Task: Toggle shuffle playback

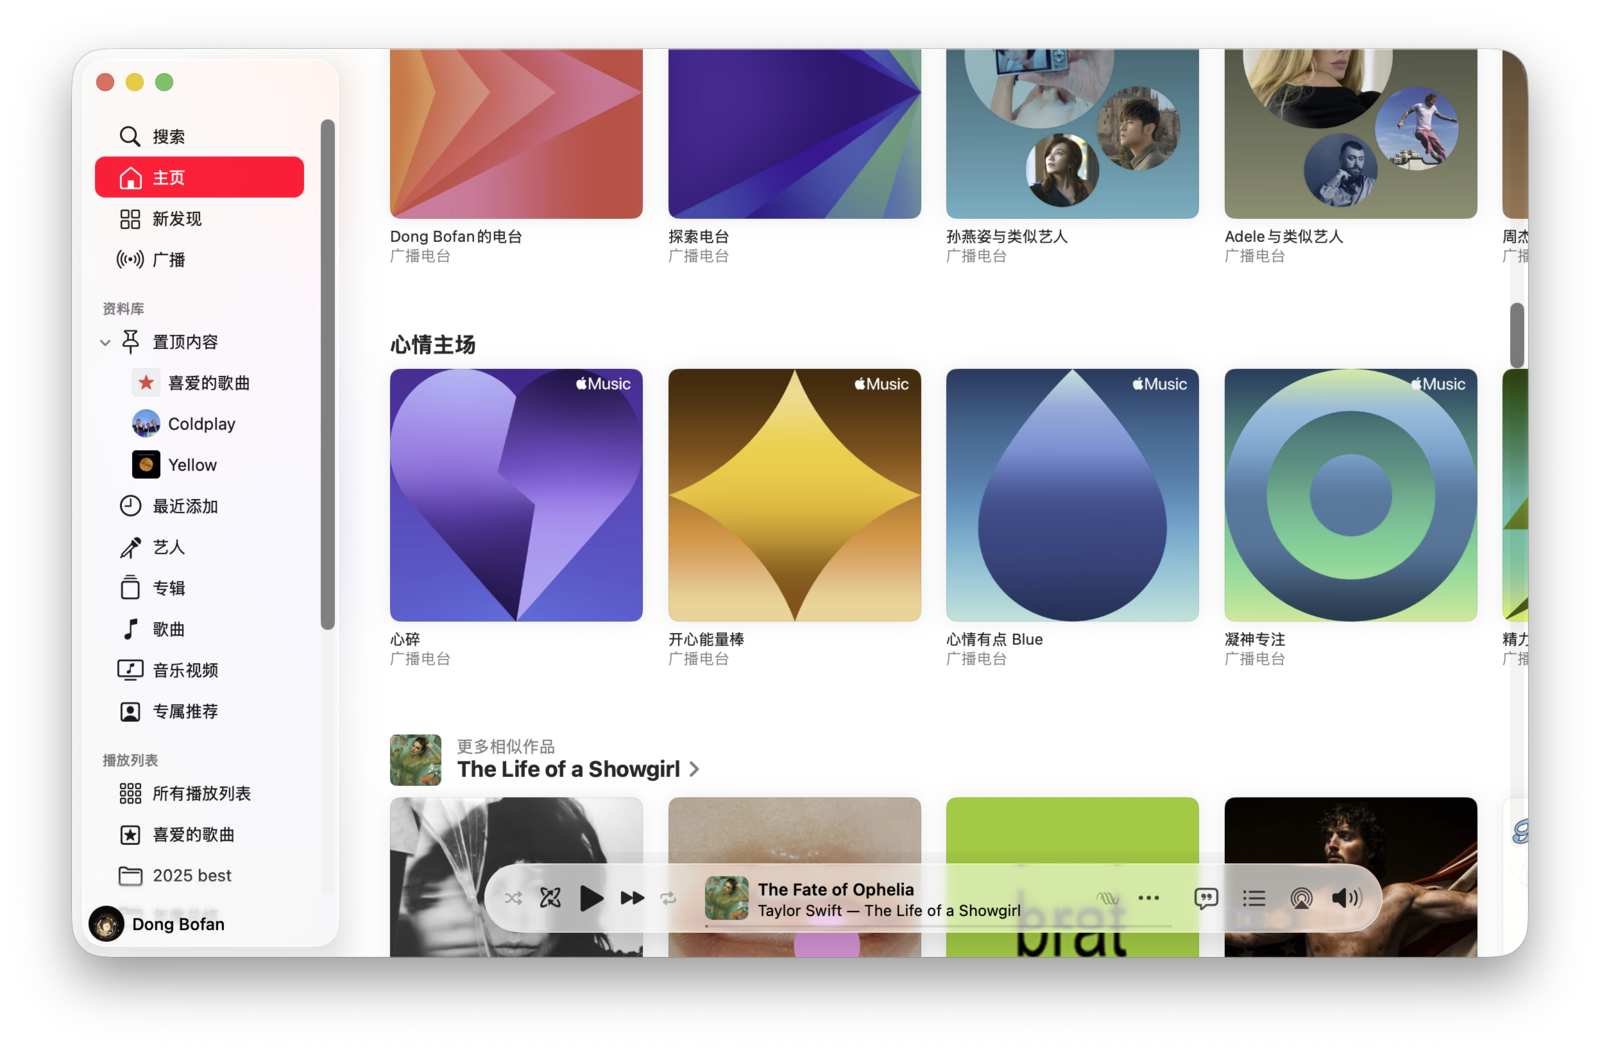Action: pyautogui.click(x=513, y=898)
